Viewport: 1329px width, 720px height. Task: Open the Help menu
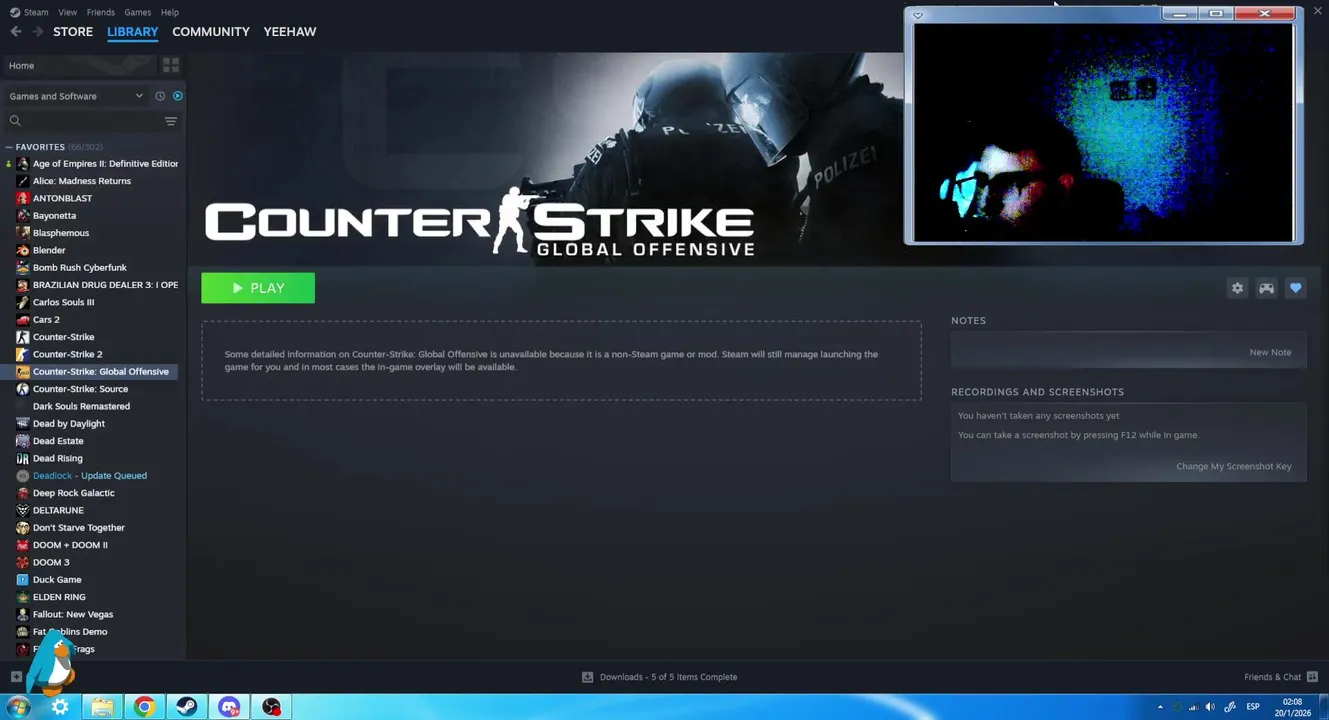click(x=170, y=12)
